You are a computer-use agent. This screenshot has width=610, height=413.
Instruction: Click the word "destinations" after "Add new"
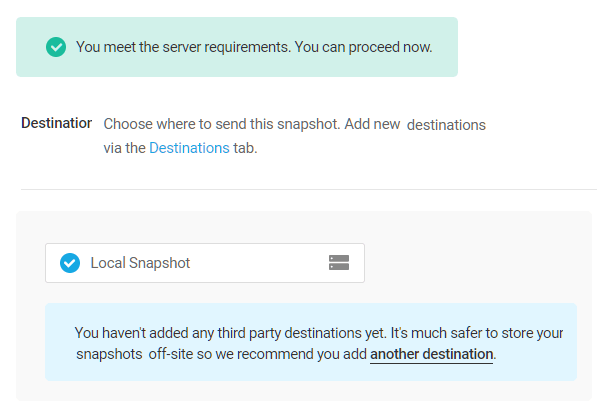446,125
